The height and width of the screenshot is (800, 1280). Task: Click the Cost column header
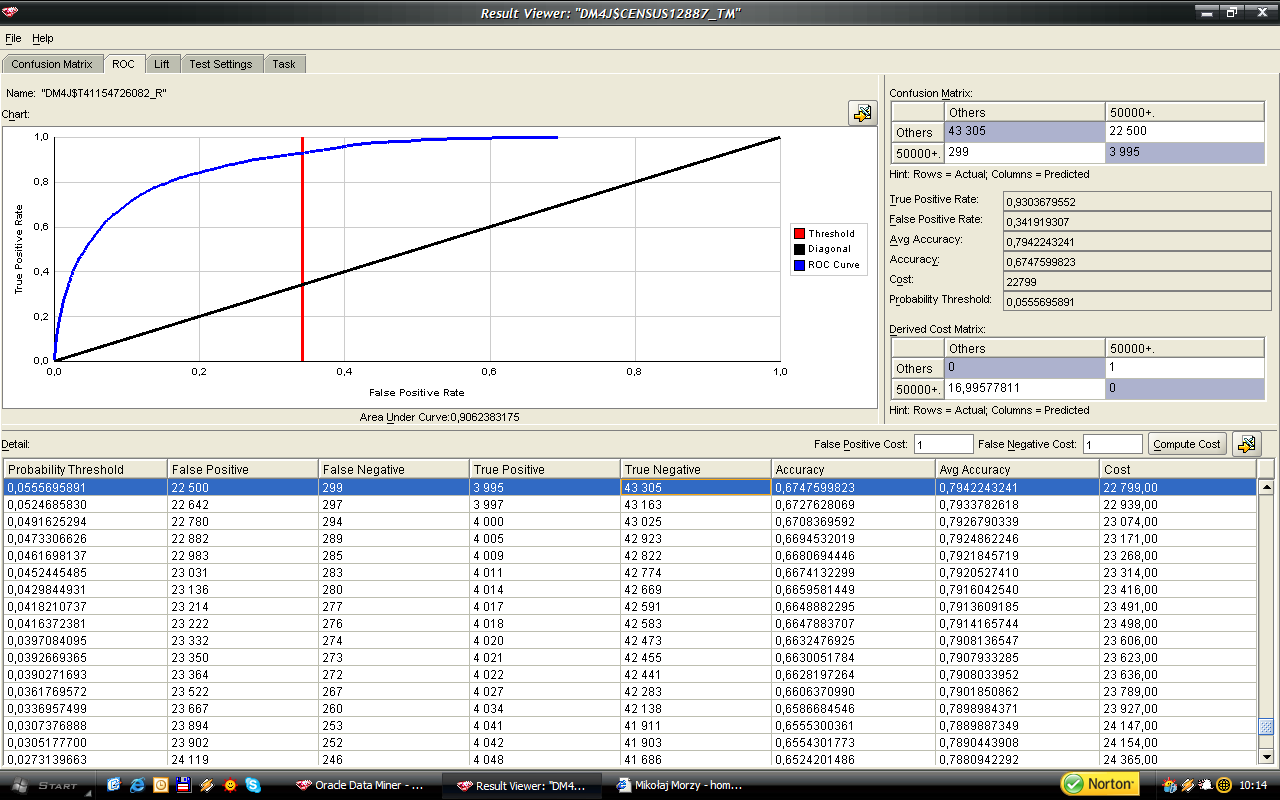tap(1177, 469)
